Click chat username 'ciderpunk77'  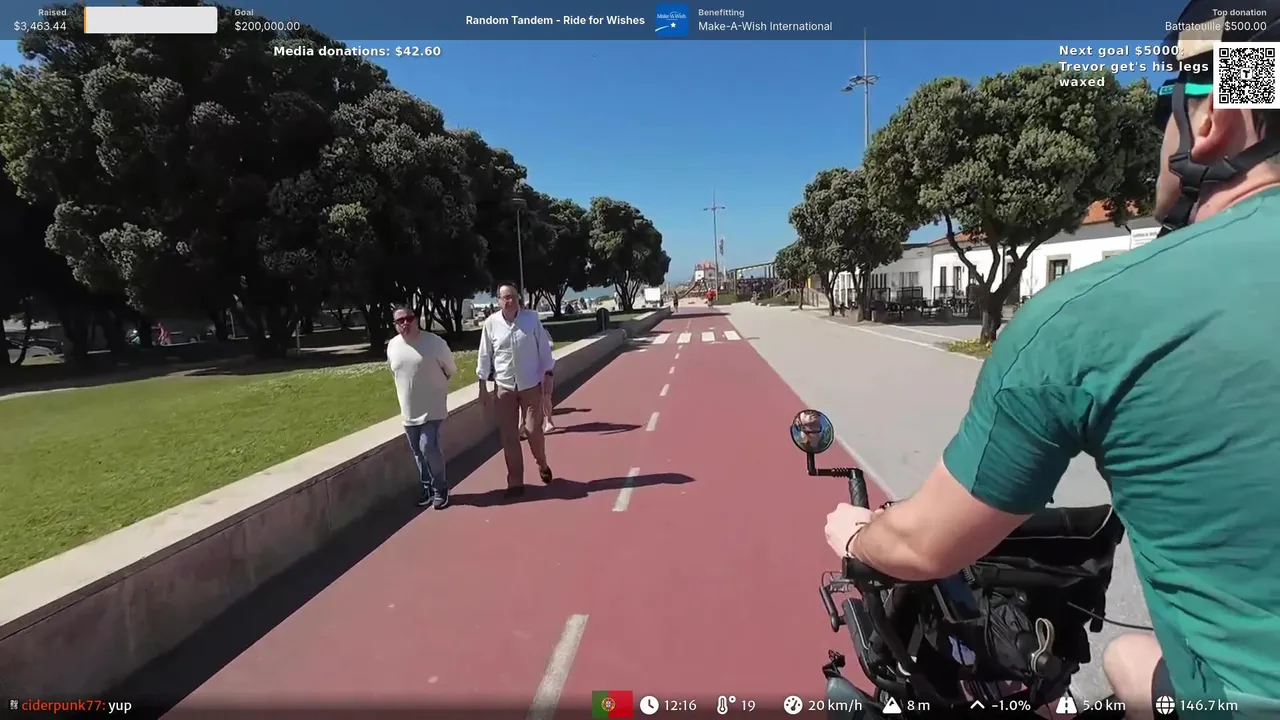point(63,705)
